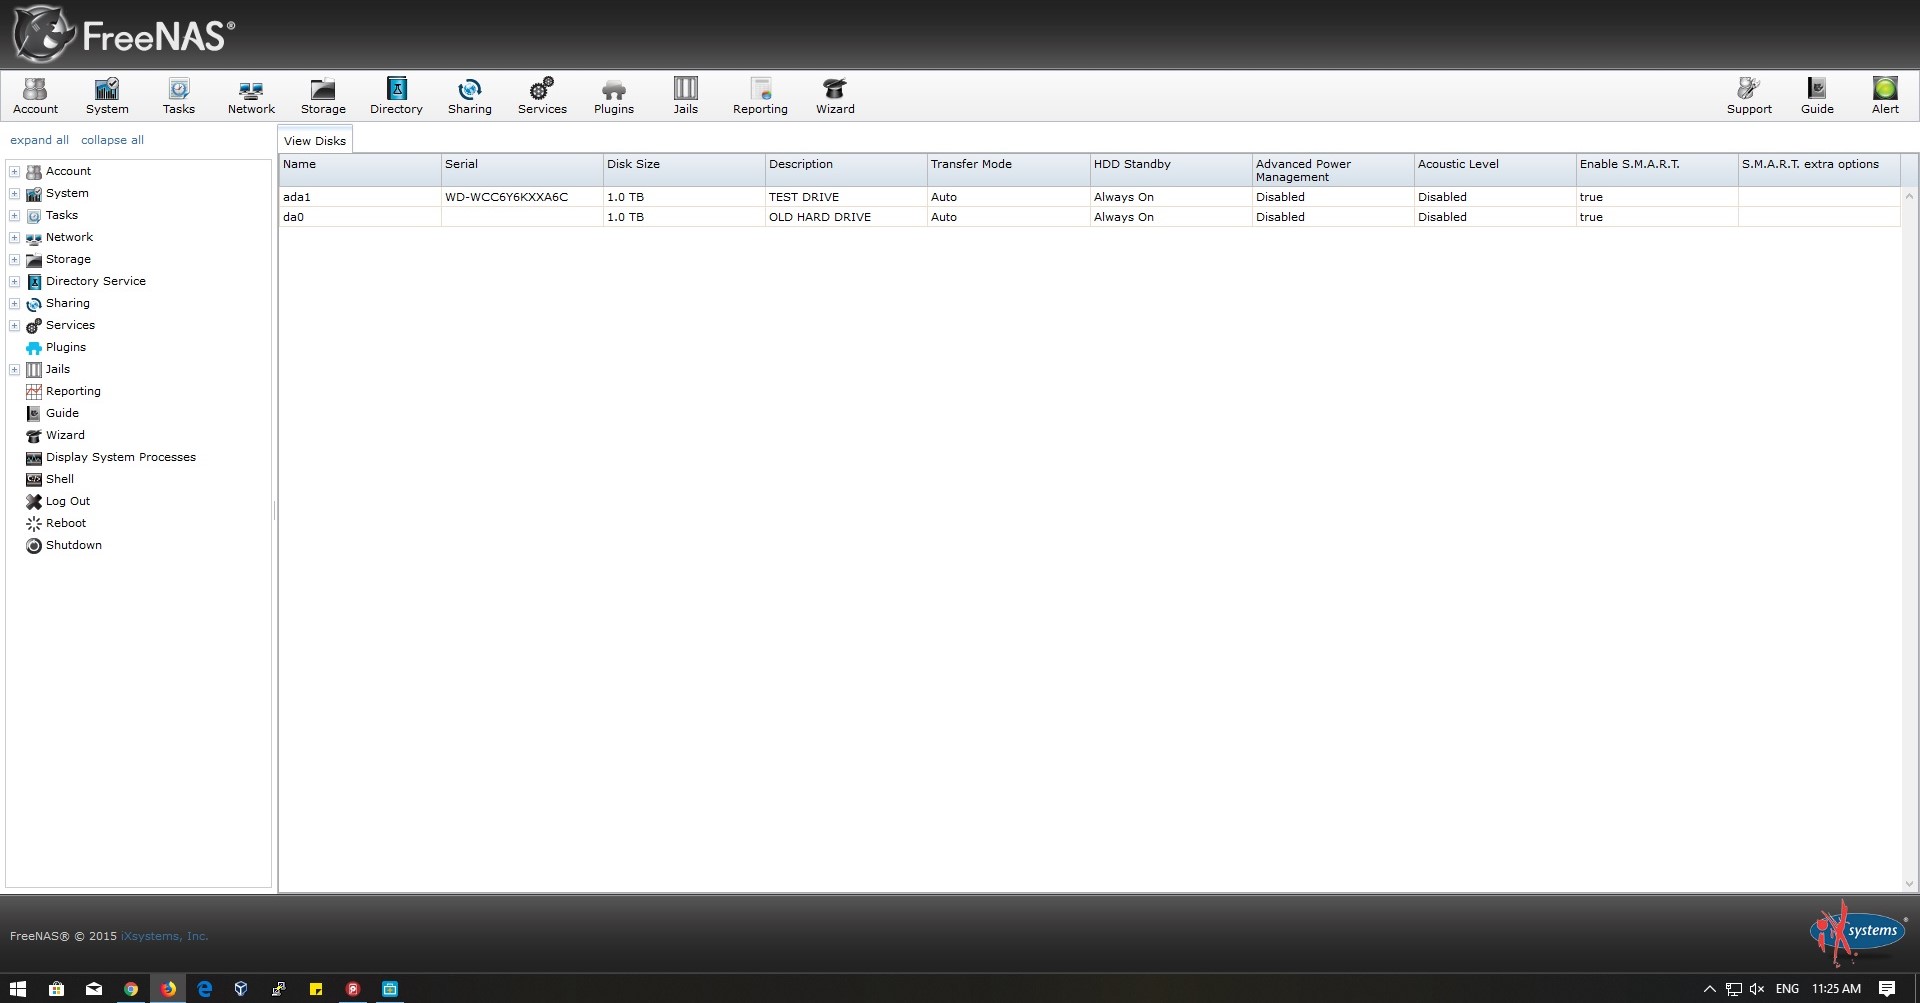Click the expand all link
This screenshot has height=1003, width=1920.
[39, 140]
